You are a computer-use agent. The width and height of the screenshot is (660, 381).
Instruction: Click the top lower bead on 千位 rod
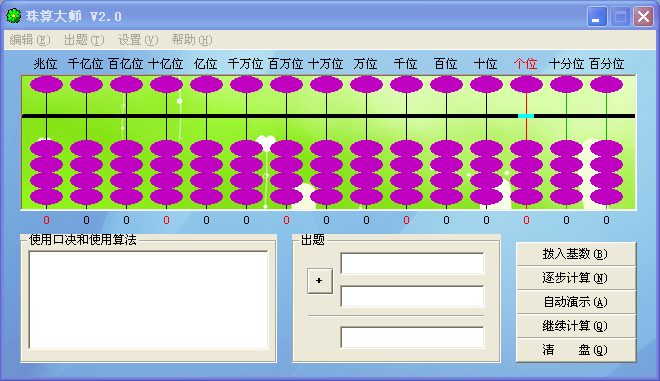coord(406,148)
